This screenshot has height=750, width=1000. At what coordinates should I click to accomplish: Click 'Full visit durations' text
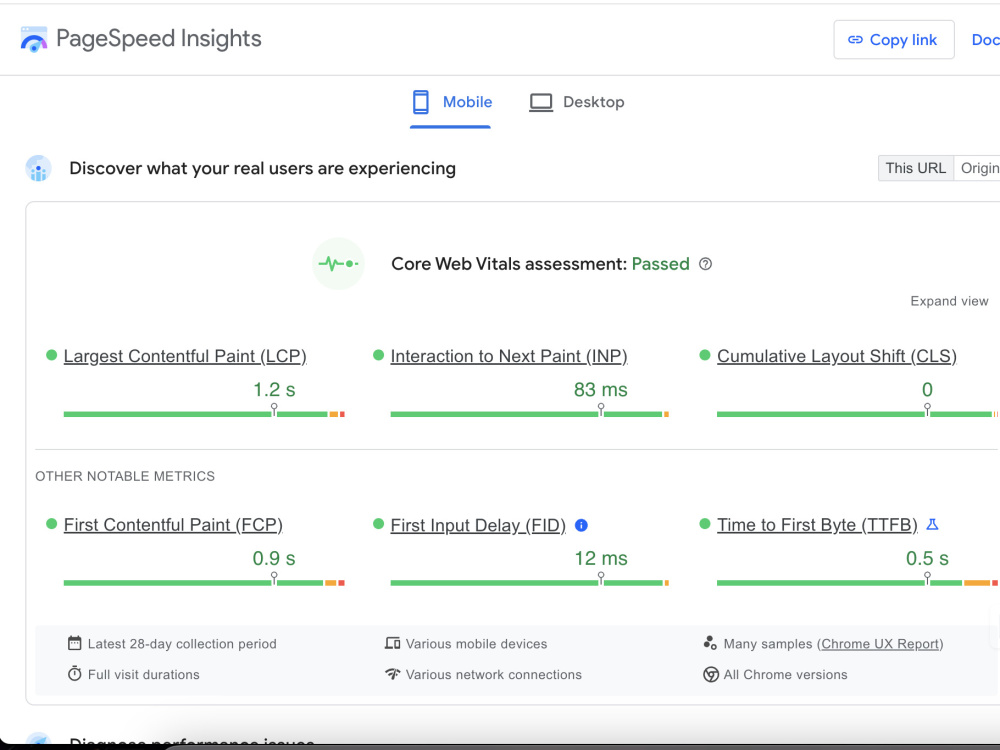pos(143,675)
